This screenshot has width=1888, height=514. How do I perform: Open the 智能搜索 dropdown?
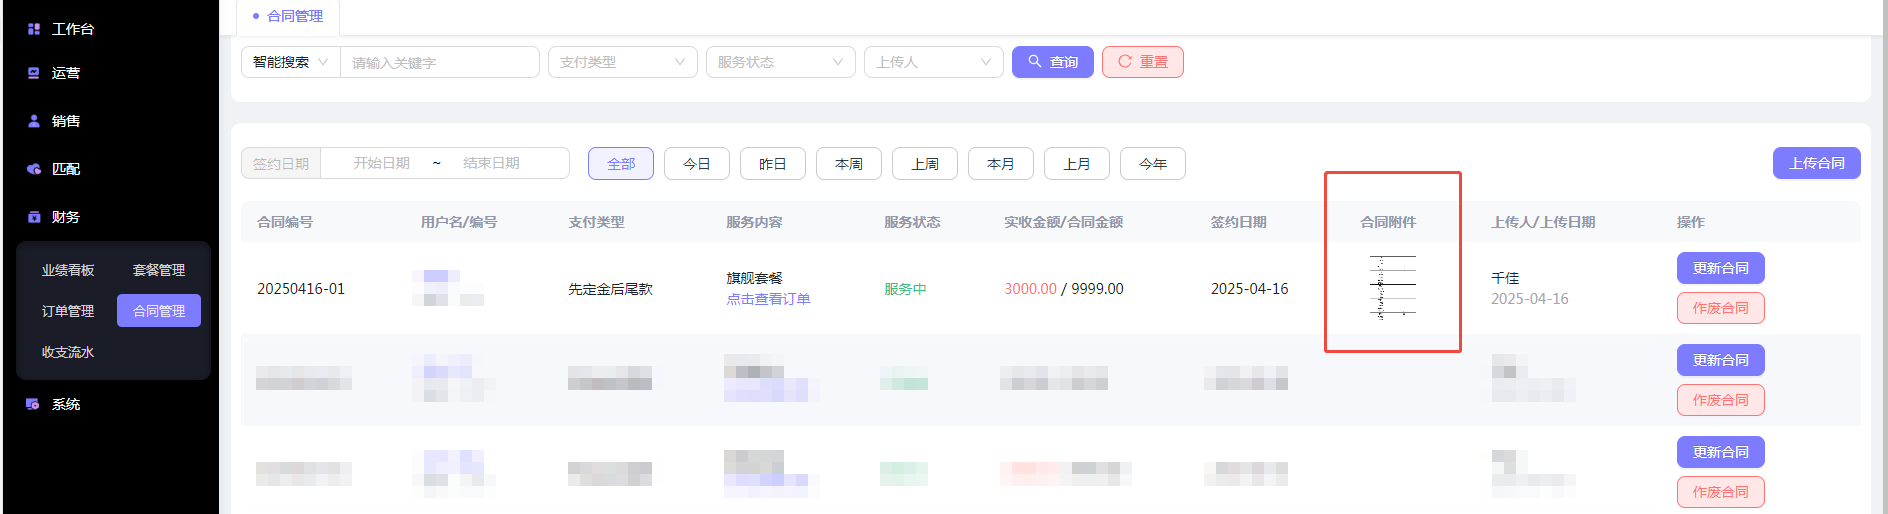tap(290, 62)
